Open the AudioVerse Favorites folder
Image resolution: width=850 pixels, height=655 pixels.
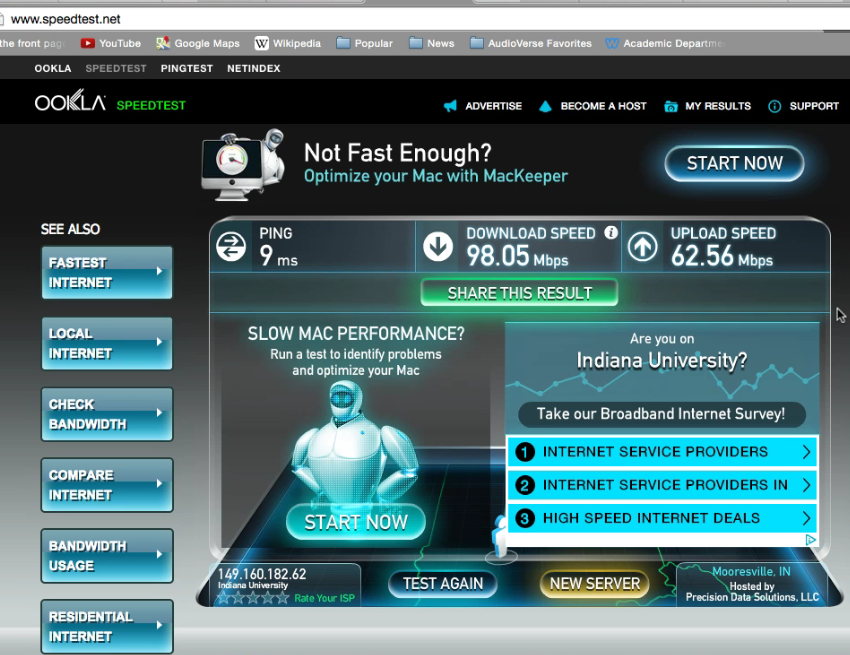tap(531, 43)
